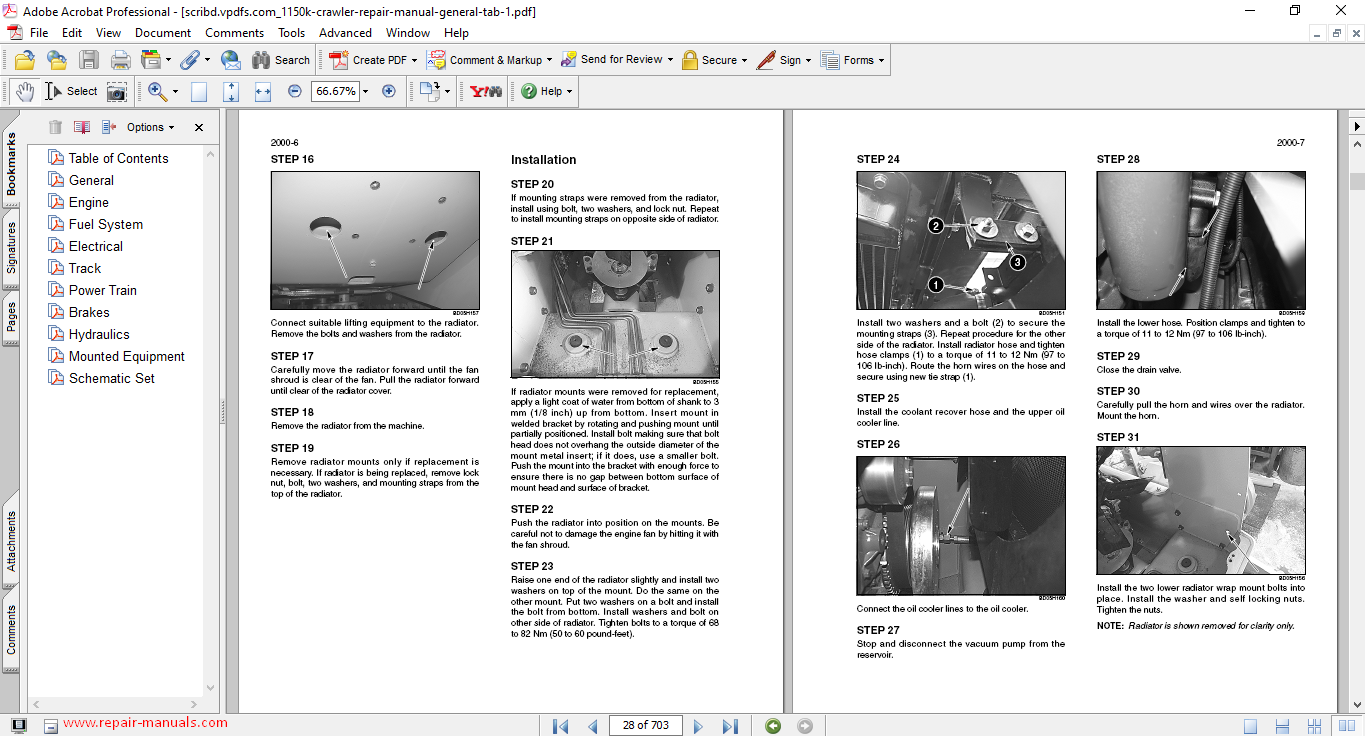Open the Hydraulics bookmark

(x=99, y=334)
